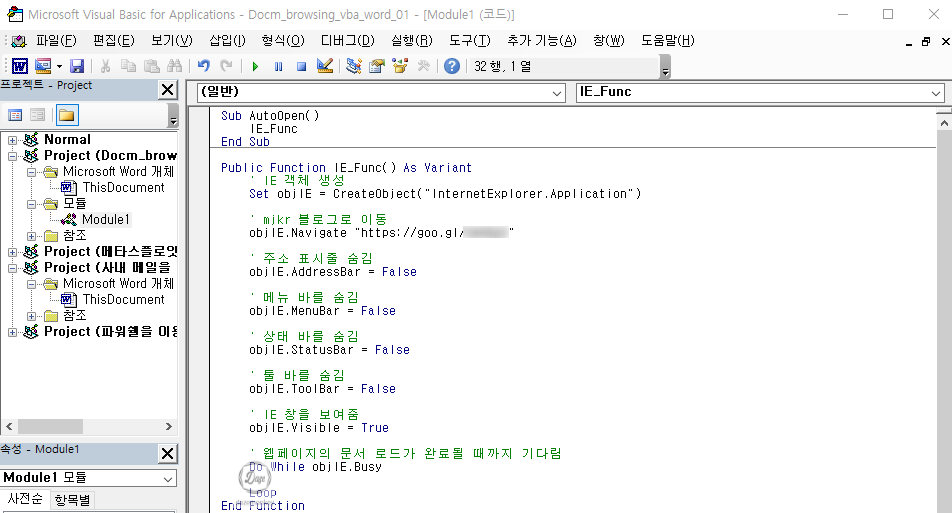Click the VBA icon in the menu bar
This screenshot has height=513, width=952.
click(x=19, y=41)
